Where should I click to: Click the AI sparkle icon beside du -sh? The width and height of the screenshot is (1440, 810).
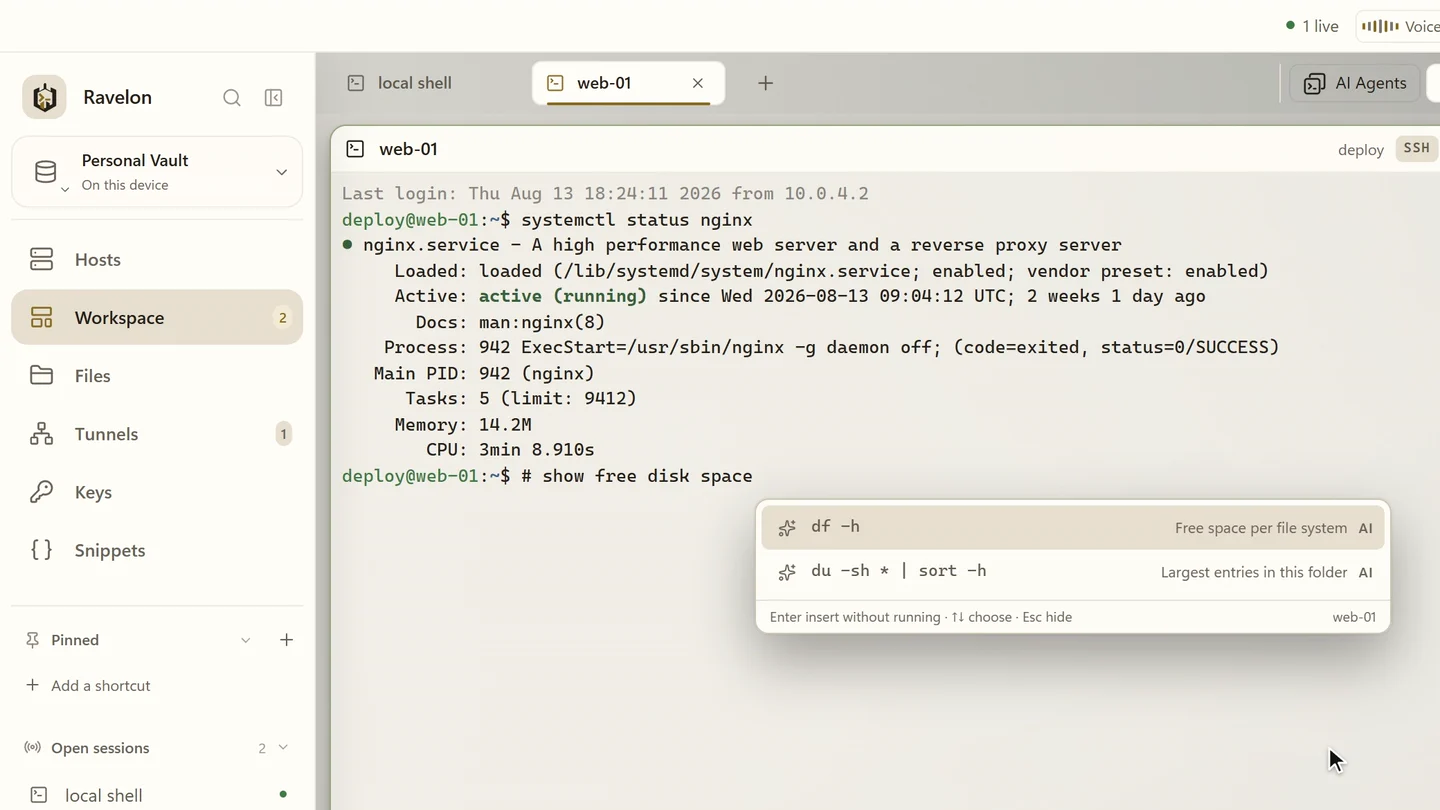tap(787, 572)
